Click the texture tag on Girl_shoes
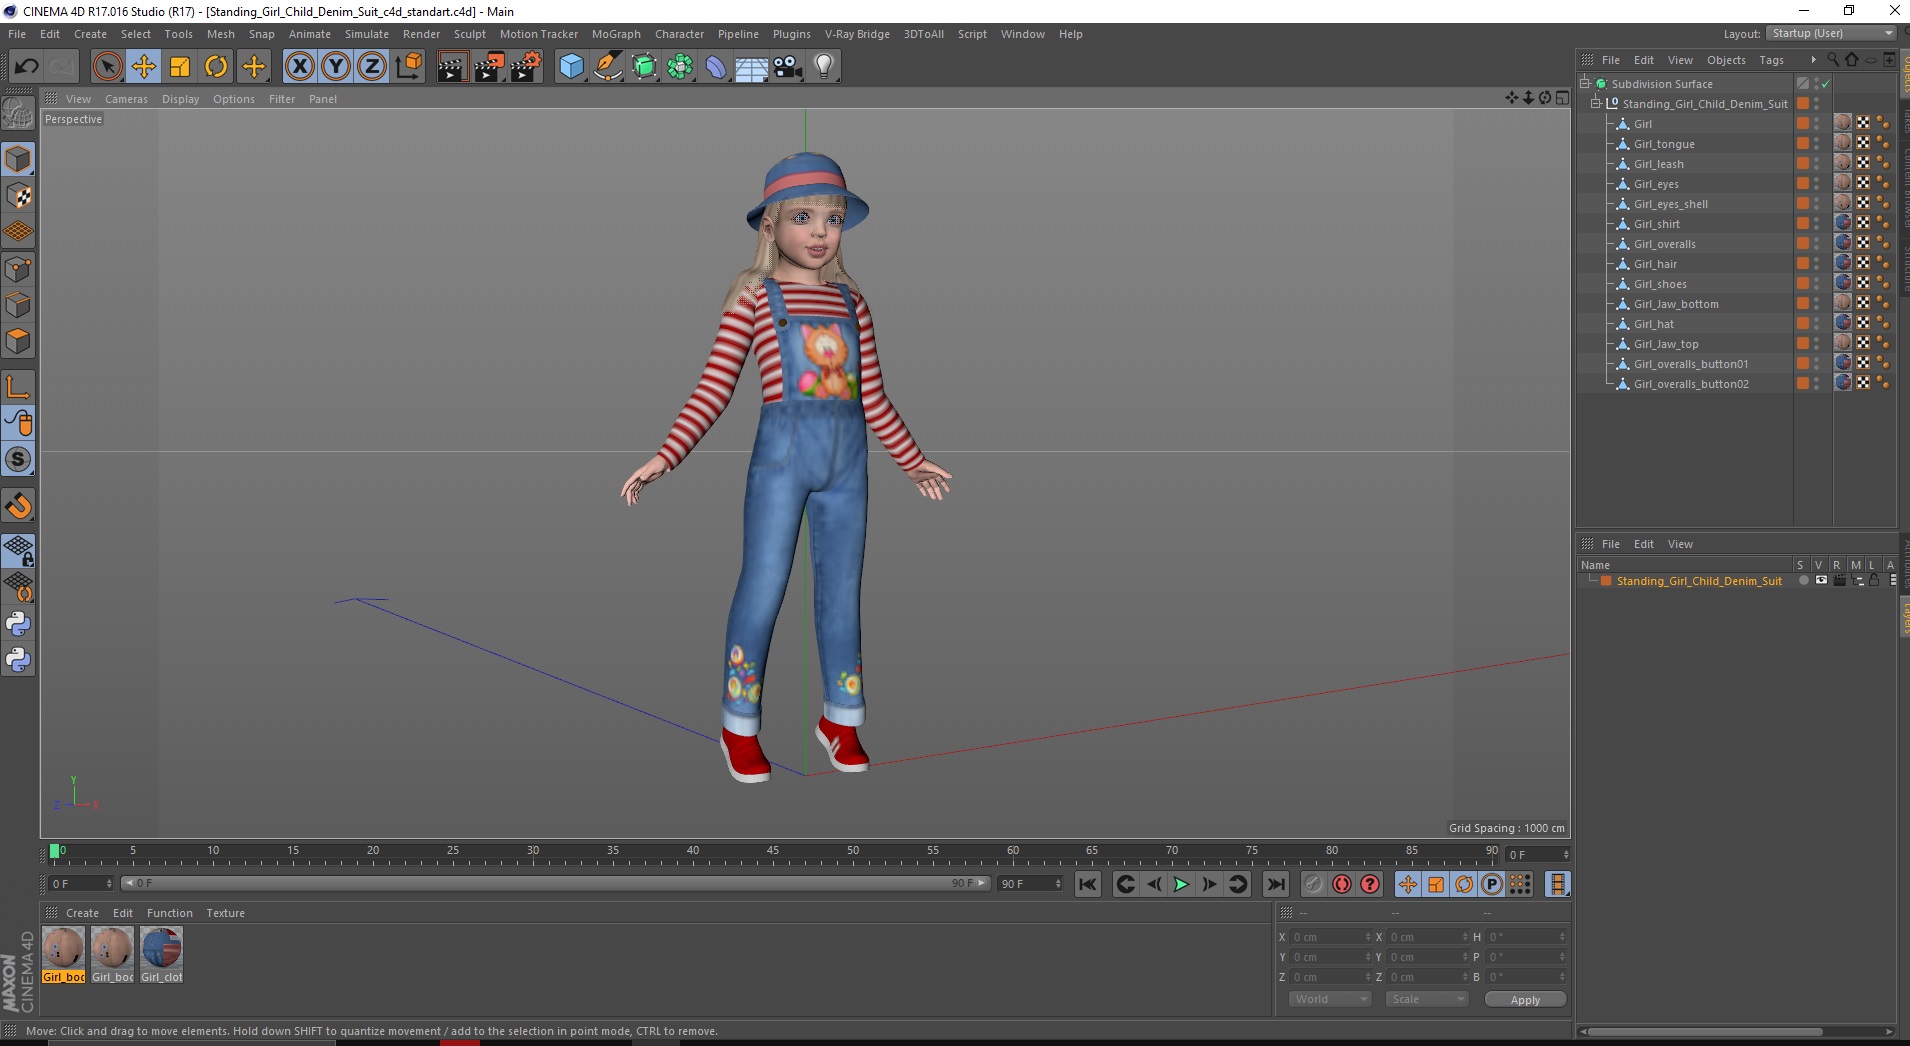The height and width of the screenshot is (1046, 1910). click(x=1843, y=283)
